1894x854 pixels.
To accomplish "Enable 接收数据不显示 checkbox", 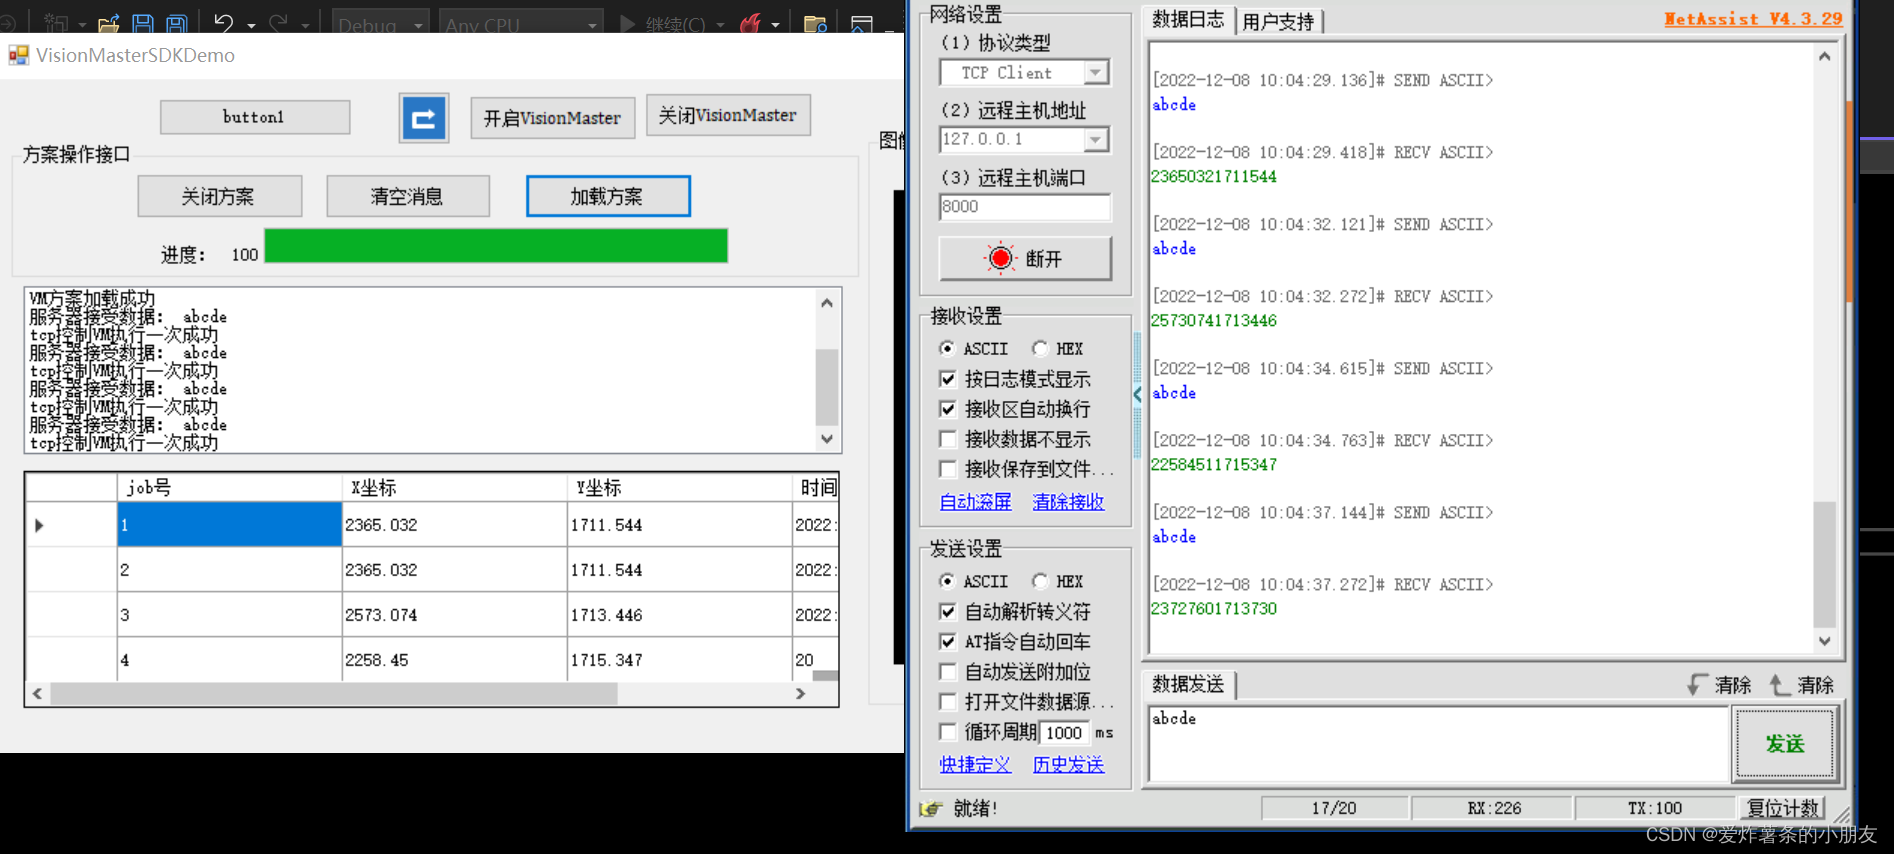I will (x=948, y=439).
